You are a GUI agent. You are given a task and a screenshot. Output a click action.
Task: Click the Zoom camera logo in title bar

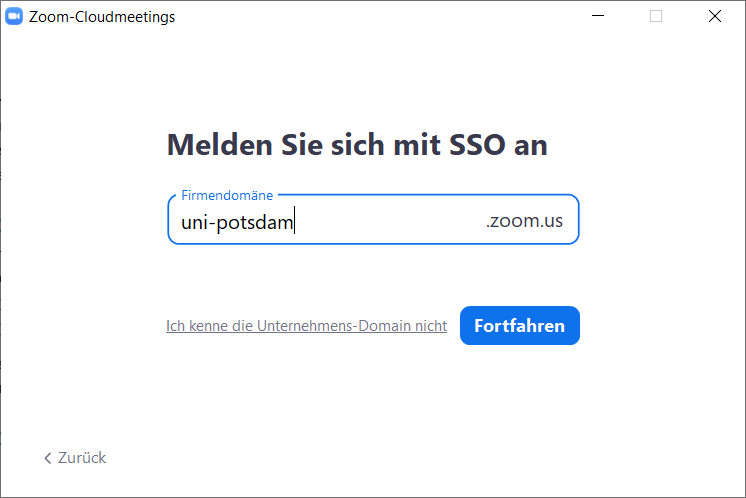coord(15,16)
